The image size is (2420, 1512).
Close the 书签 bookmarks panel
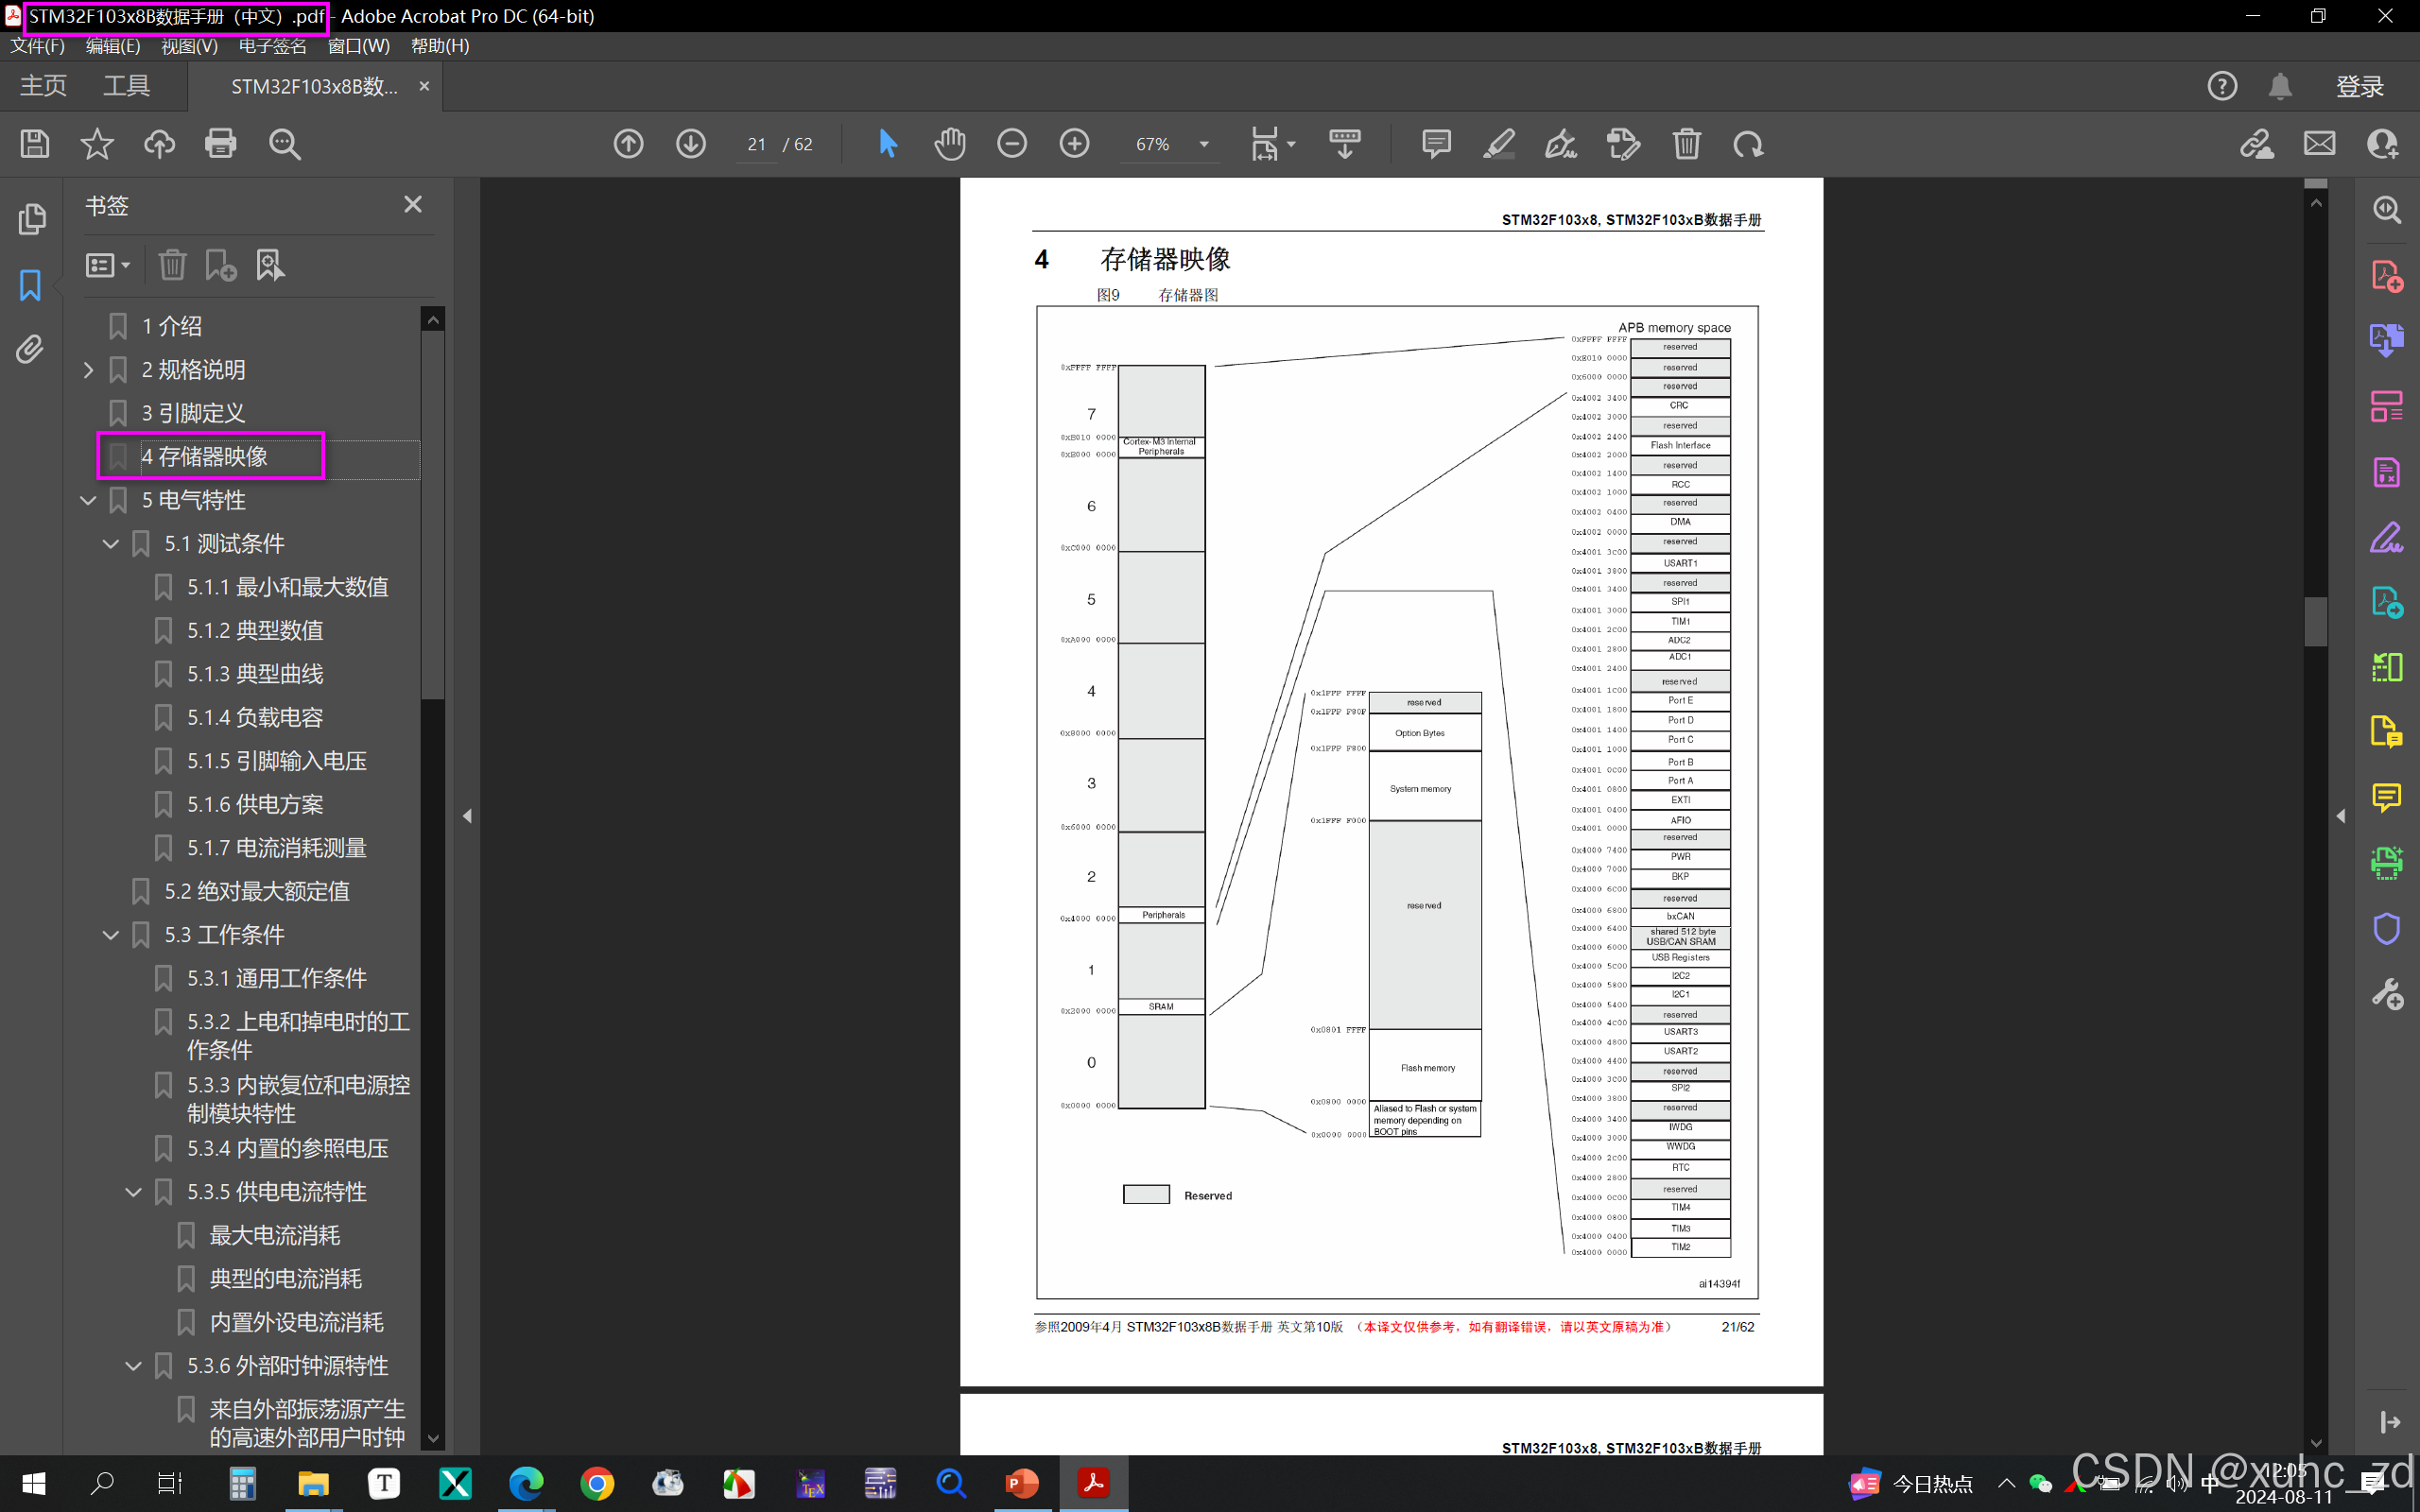point(413,204)
